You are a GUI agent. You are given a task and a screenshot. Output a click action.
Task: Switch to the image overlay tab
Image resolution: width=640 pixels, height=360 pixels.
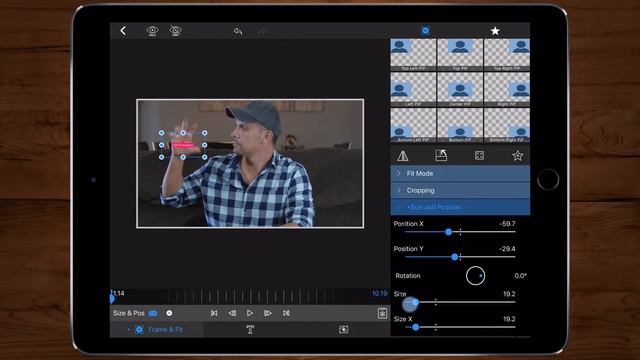coord(344,330)
